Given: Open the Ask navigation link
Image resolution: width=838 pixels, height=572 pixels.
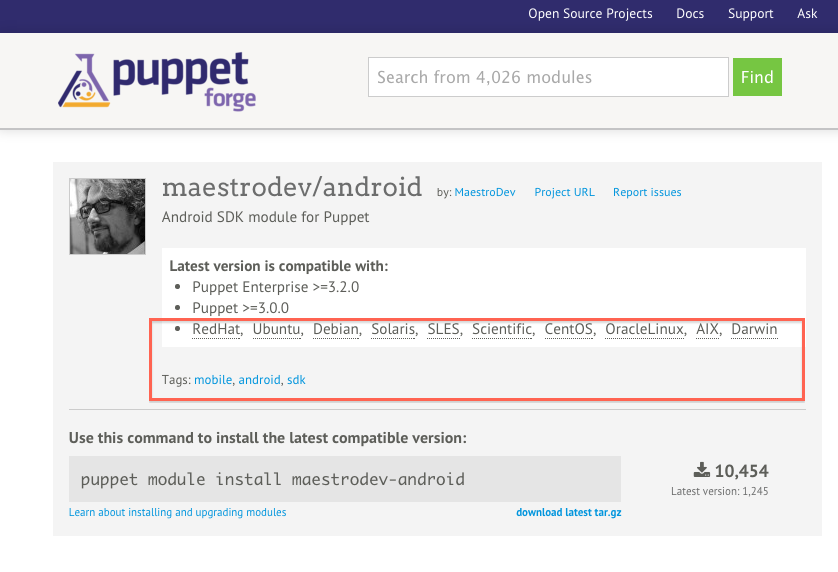Looking at the screenshot, I should [x=807, y=14].
